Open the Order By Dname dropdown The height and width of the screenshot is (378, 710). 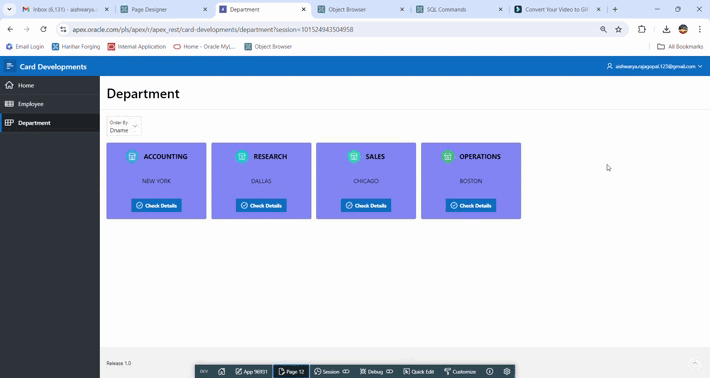pyautogui.click(x=124, y=126)
